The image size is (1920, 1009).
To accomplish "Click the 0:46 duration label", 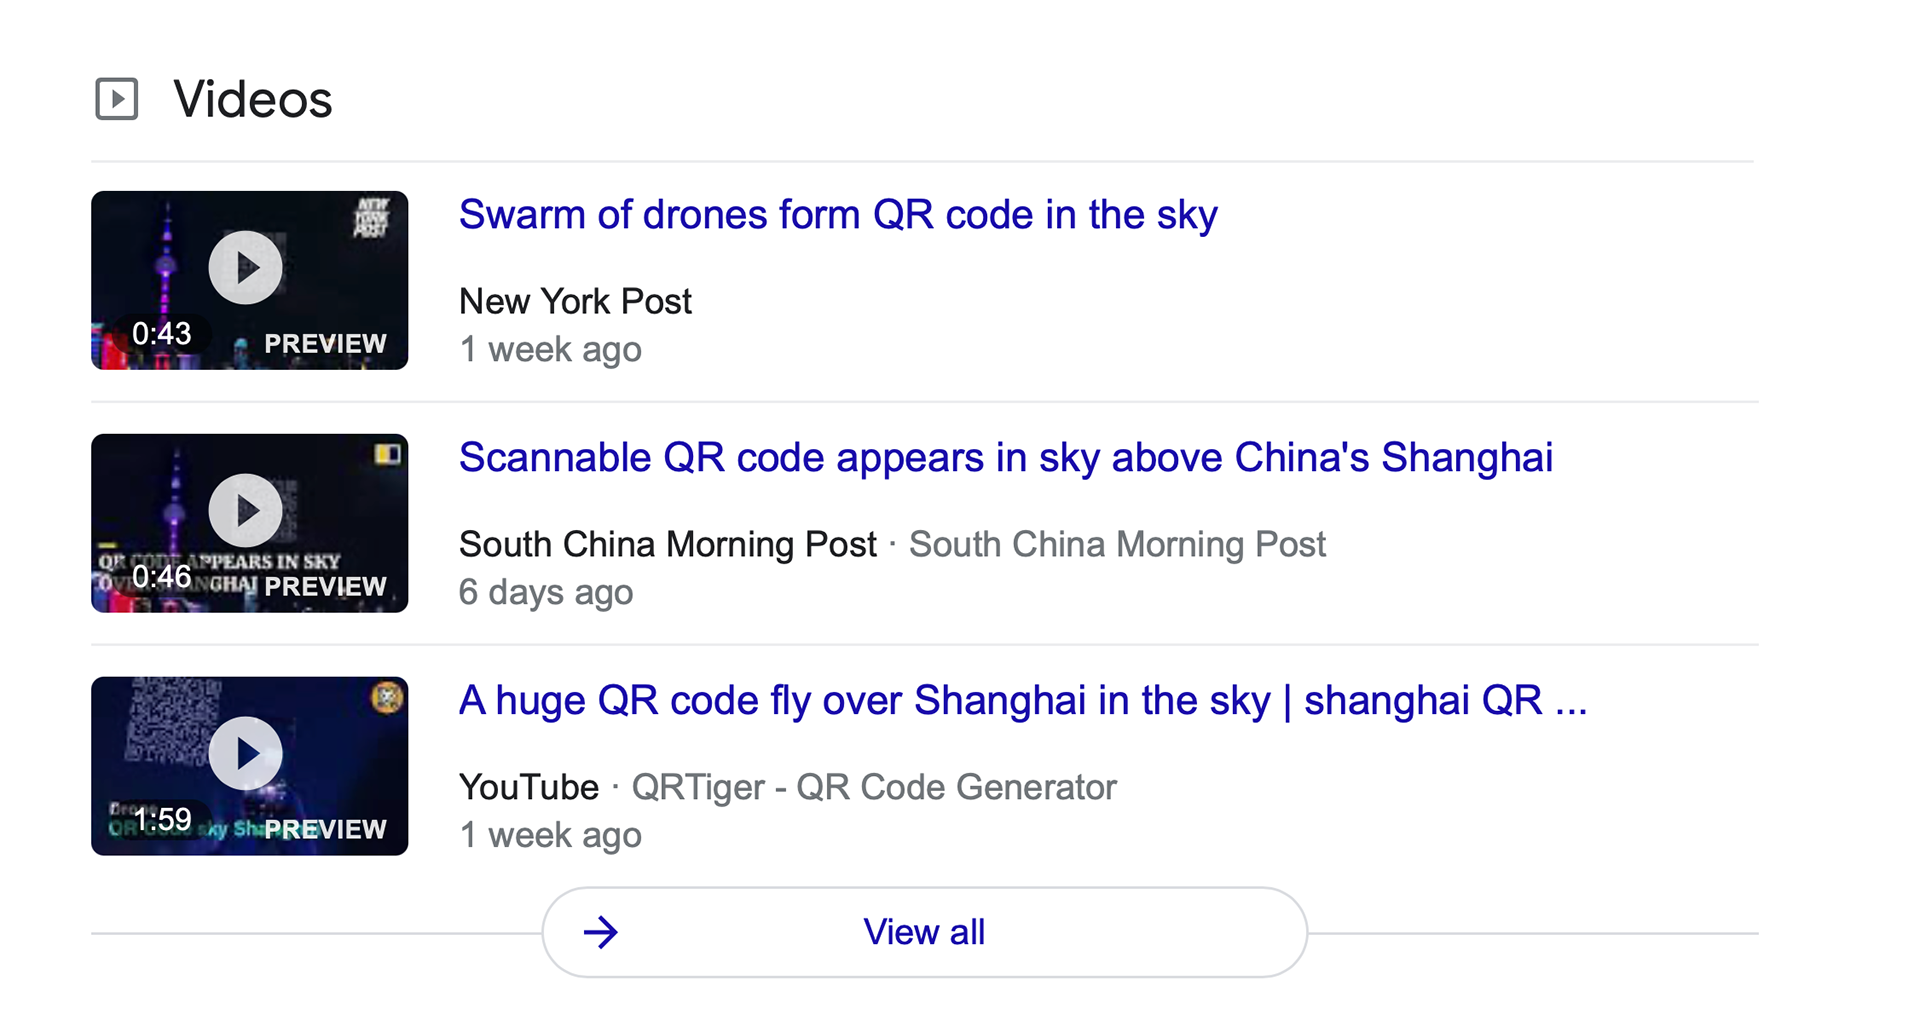I will 161,576.
